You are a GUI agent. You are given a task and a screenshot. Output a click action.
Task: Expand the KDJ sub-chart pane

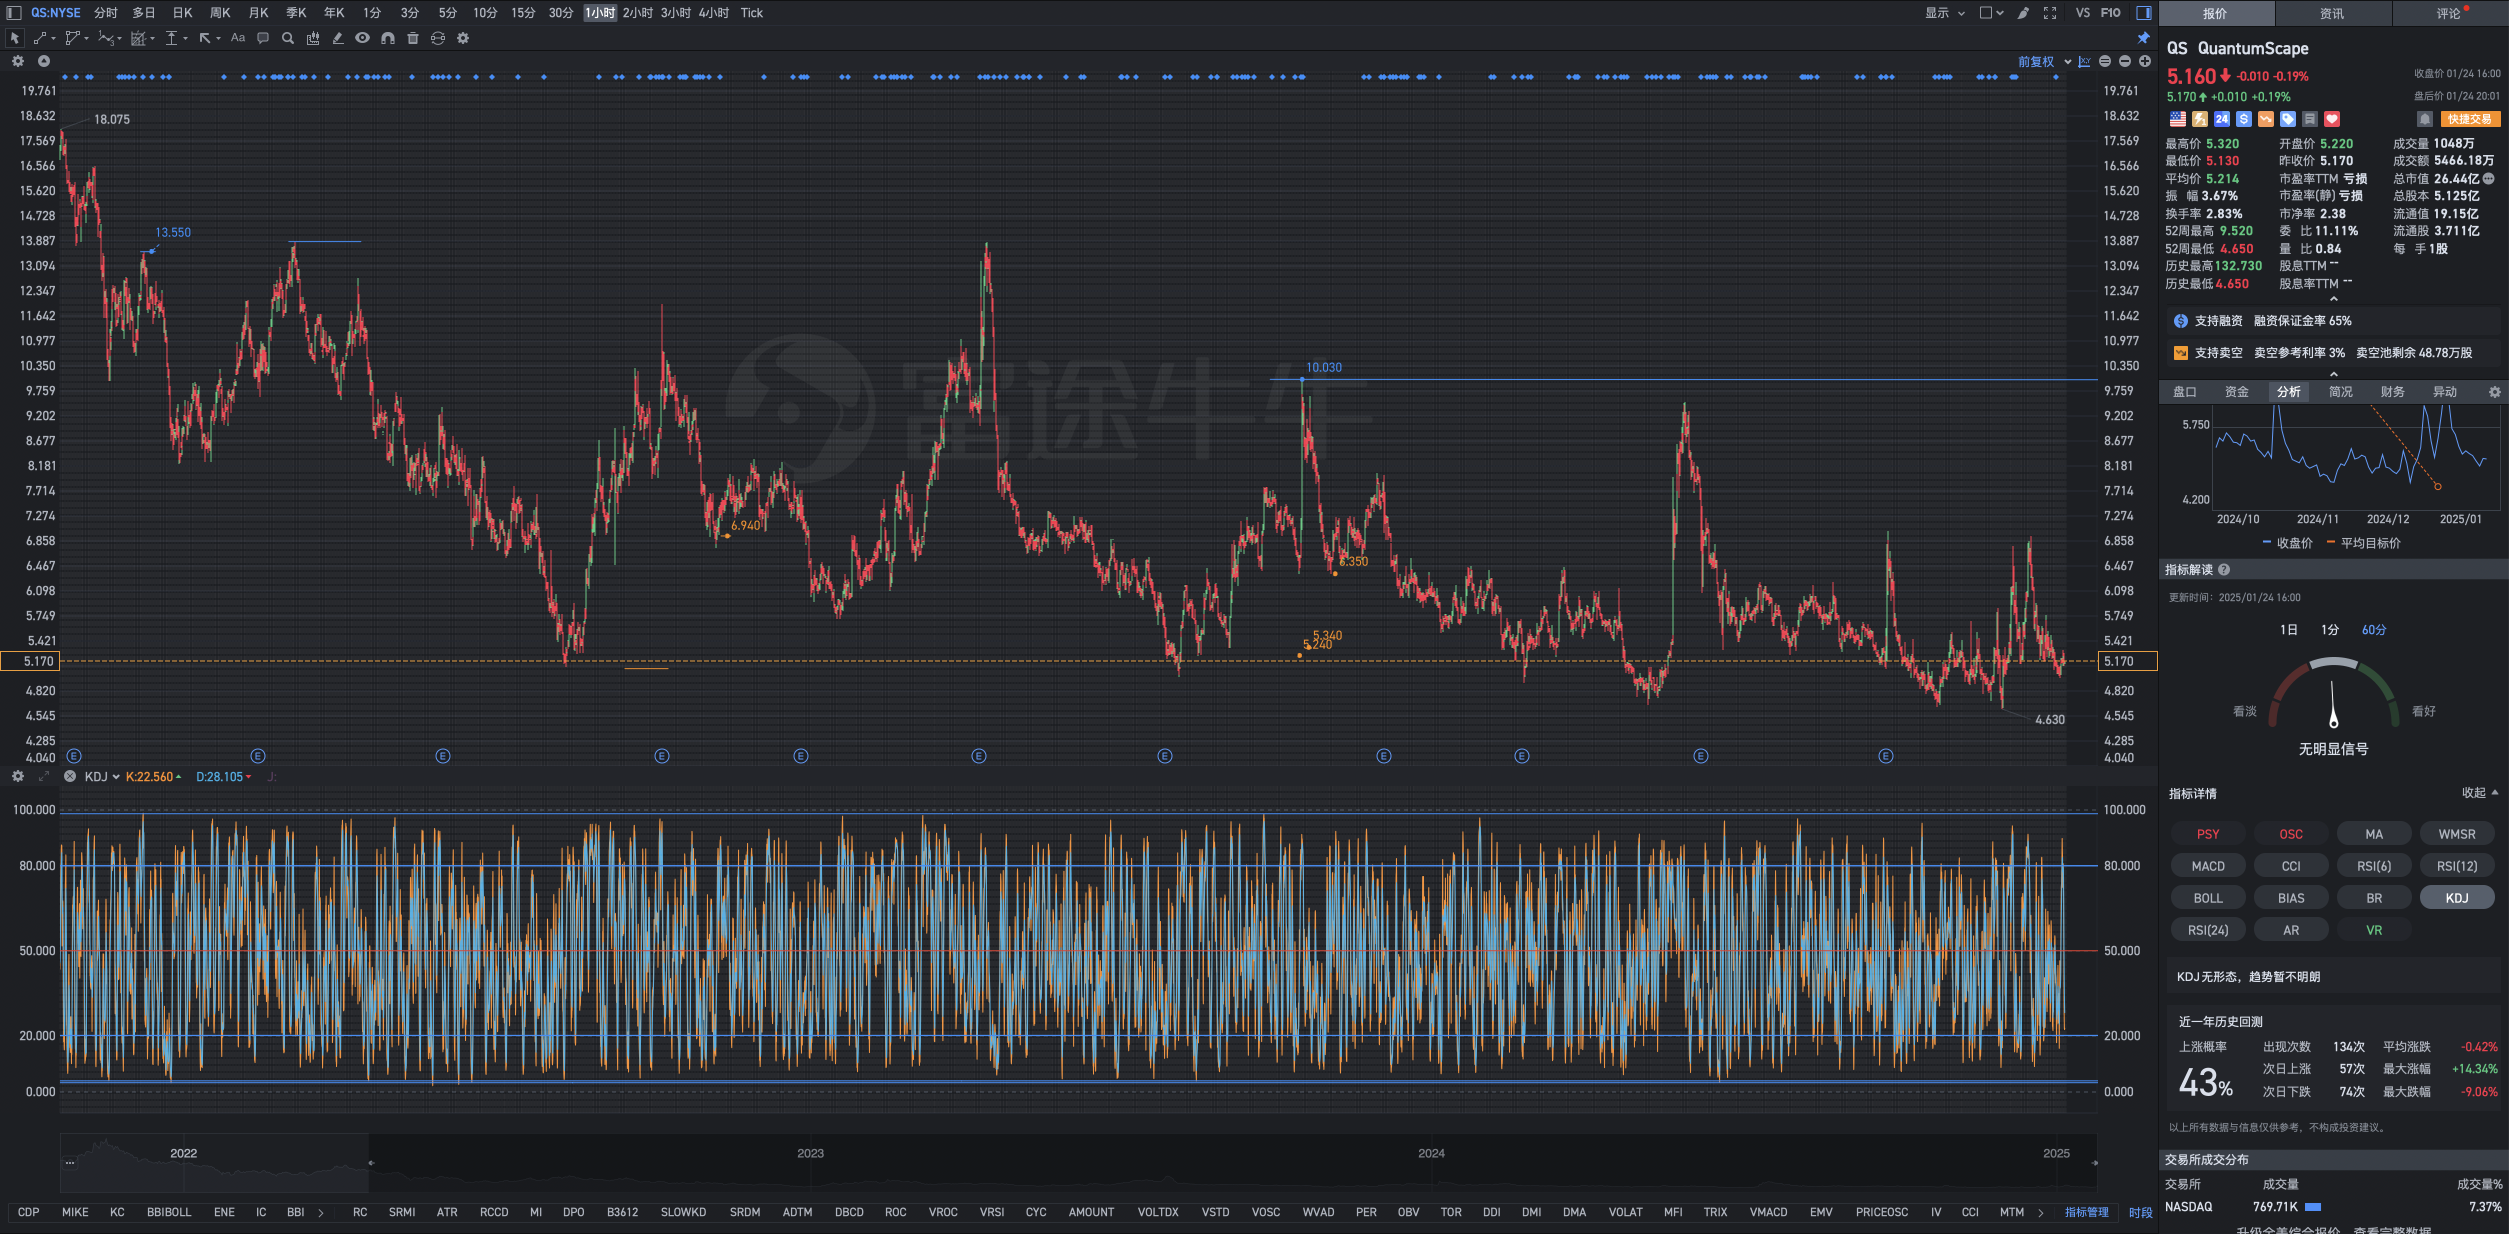(x=44, y=776)
